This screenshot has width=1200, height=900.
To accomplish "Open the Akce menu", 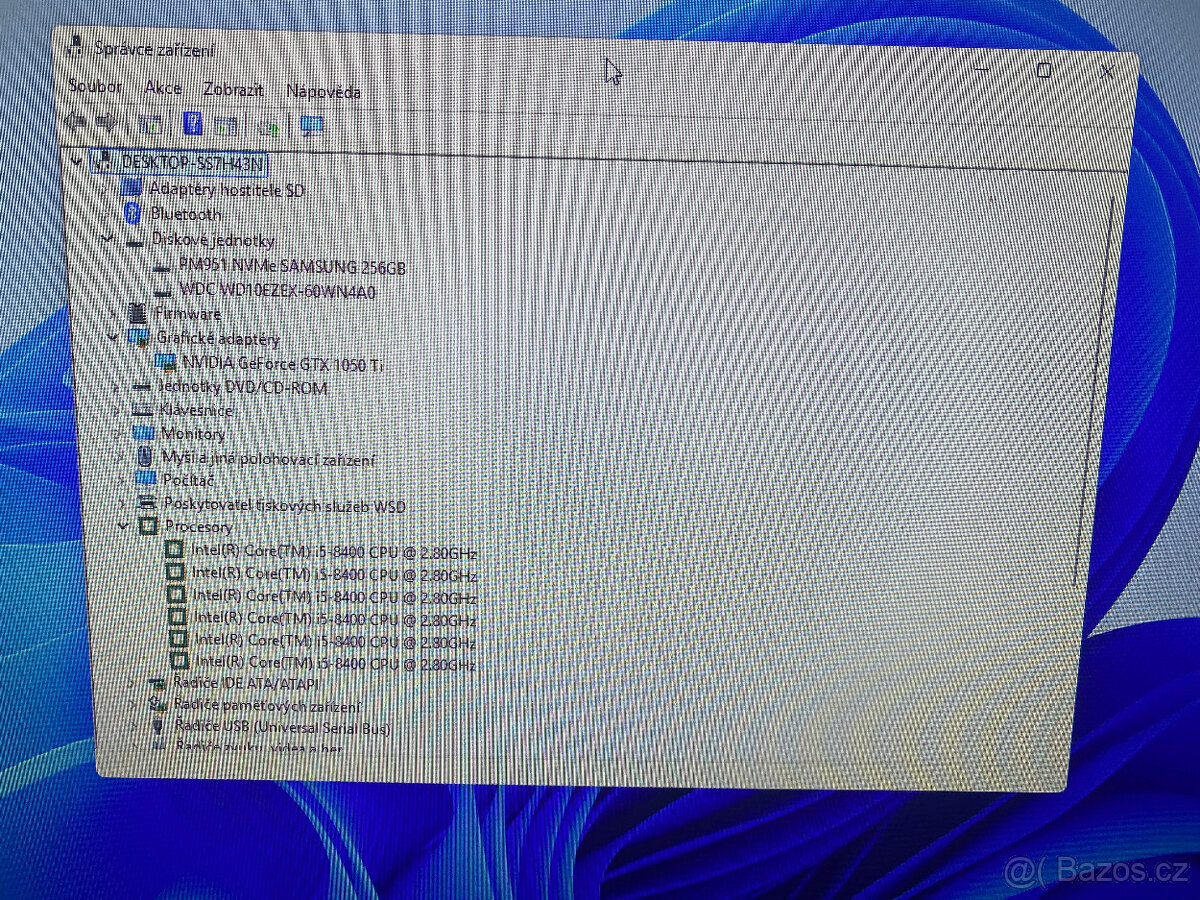I will 162,89.
